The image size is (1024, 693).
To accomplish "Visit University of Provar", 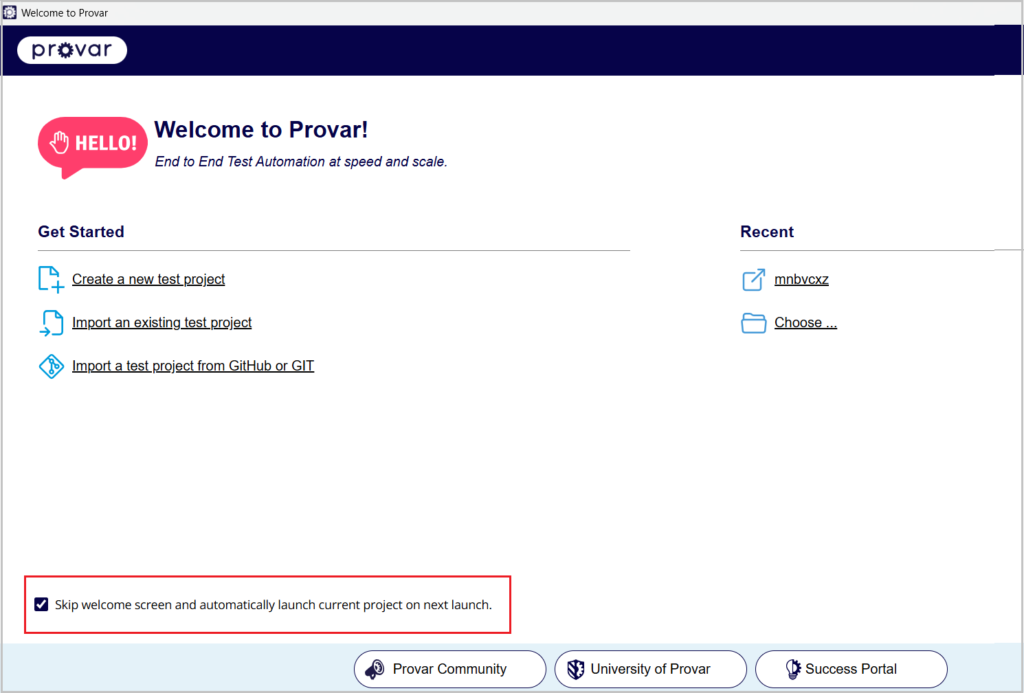I will pyautogui.click(x=650, y=669).
